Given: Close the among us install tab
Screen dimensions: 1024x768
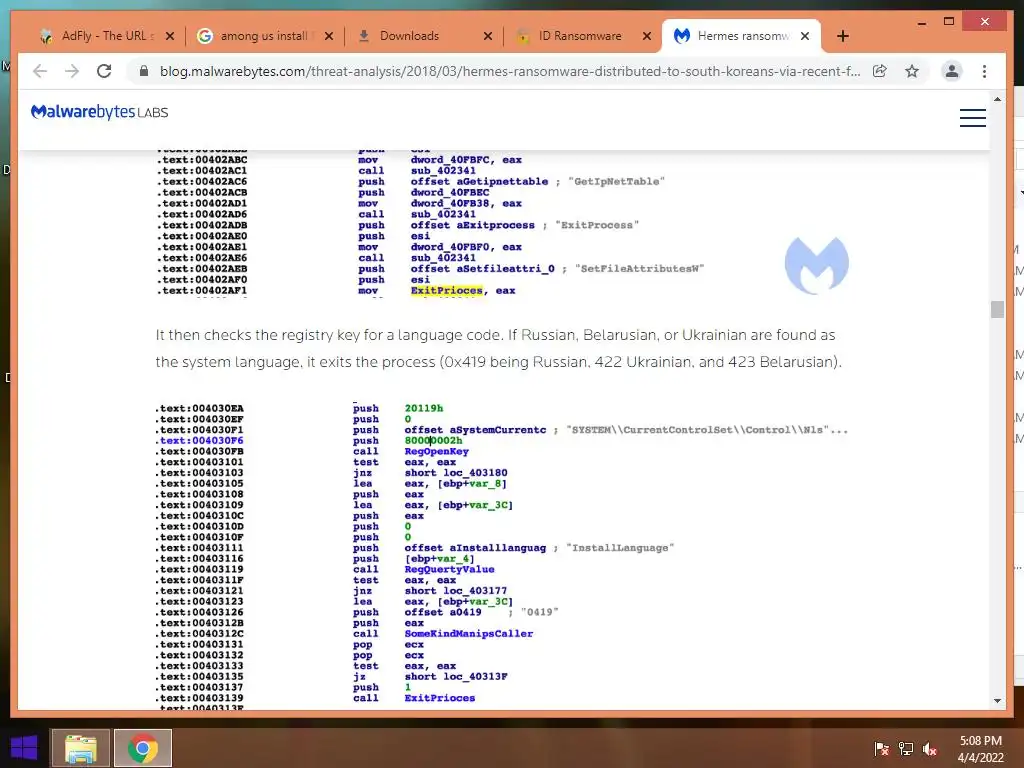Looking at the screenshot, I should (329, 36).
